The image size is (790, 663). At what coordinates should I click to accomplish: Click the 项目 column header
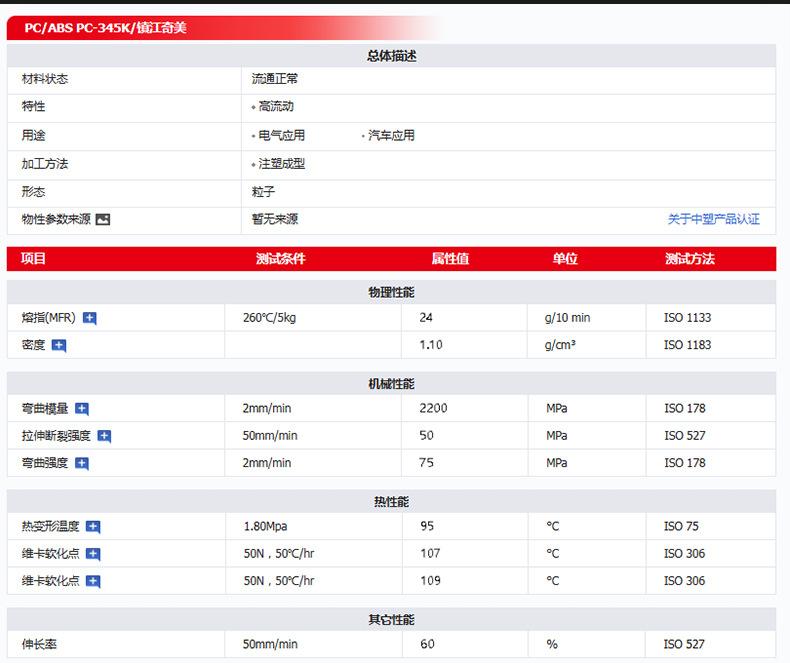click(x=34, y=259)
